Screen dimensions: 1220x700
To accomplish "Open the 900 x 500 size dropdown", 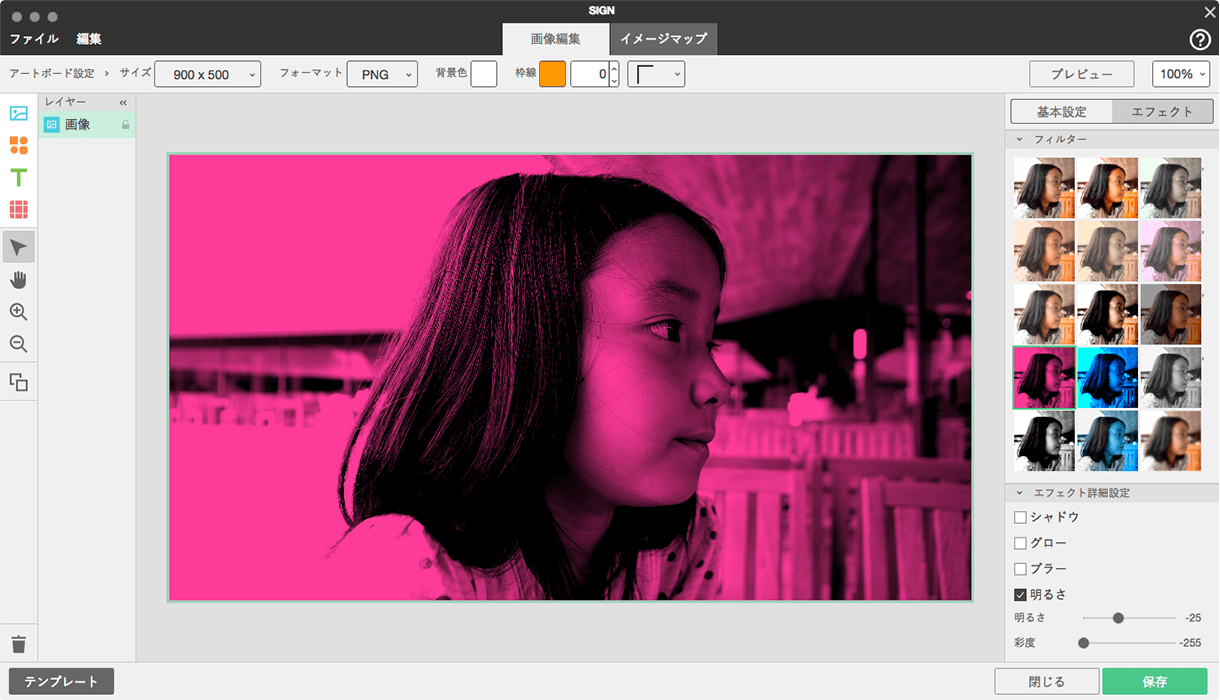I will pos(207,74).
